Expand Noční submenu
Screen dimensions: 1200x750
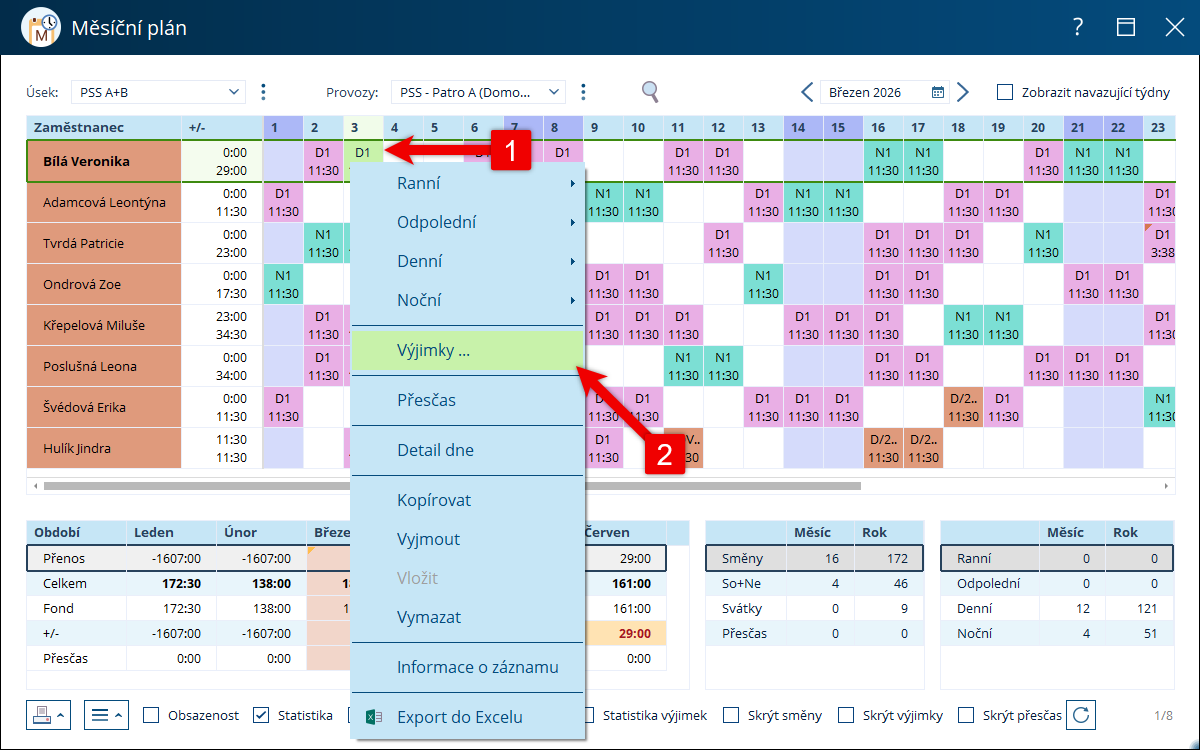coord(467,300)
